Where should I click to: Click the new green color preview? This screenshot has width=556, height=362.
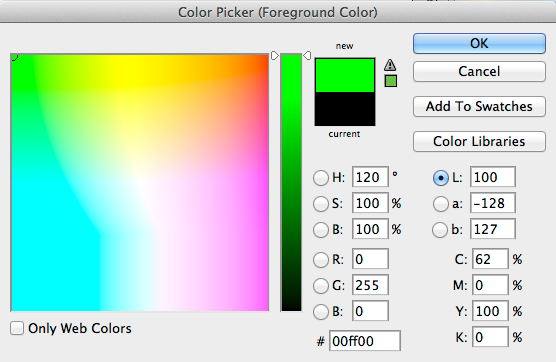345,75
